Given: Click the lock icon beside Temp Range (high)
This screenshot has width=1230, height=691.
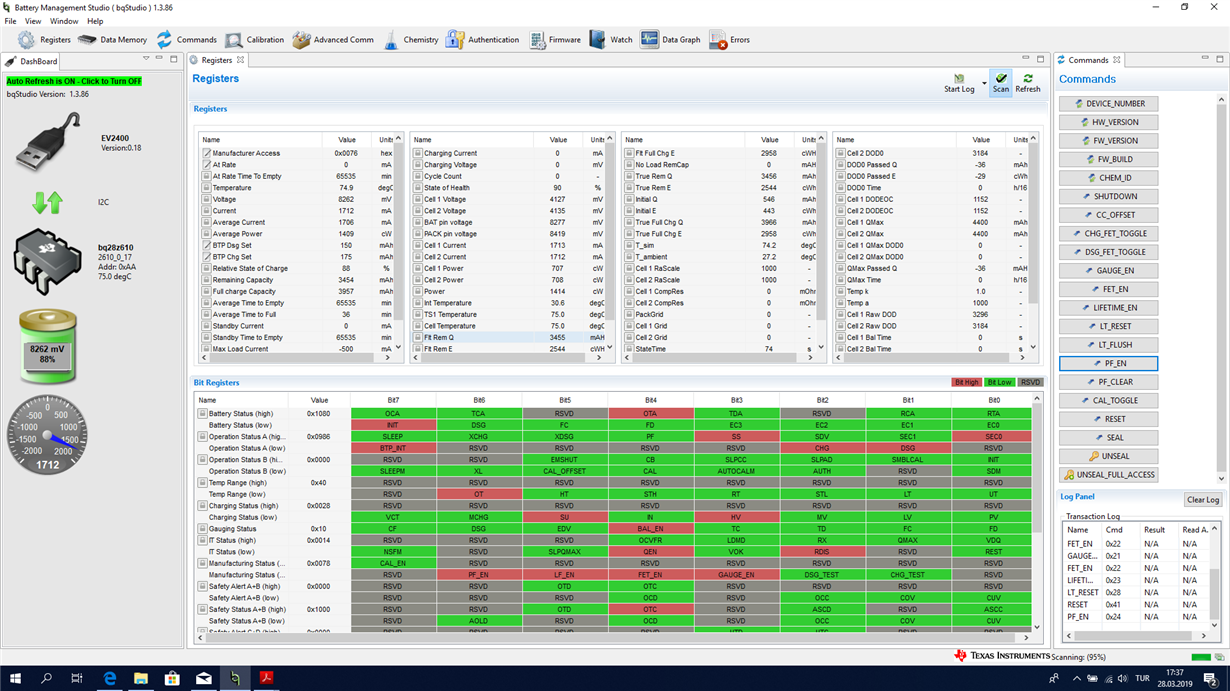Looking at the screenshot, I should [x=202, y=483].
